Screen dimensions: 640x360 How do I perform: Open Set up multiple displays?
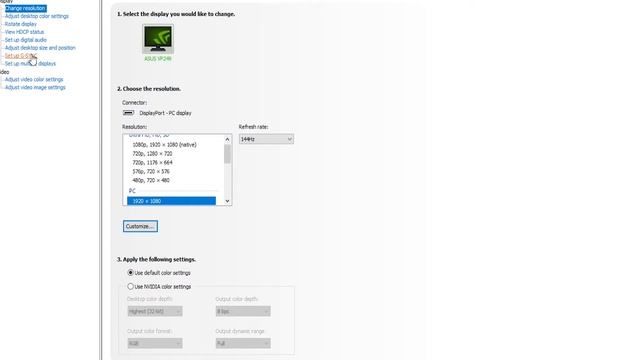click(x=30, y=64)
